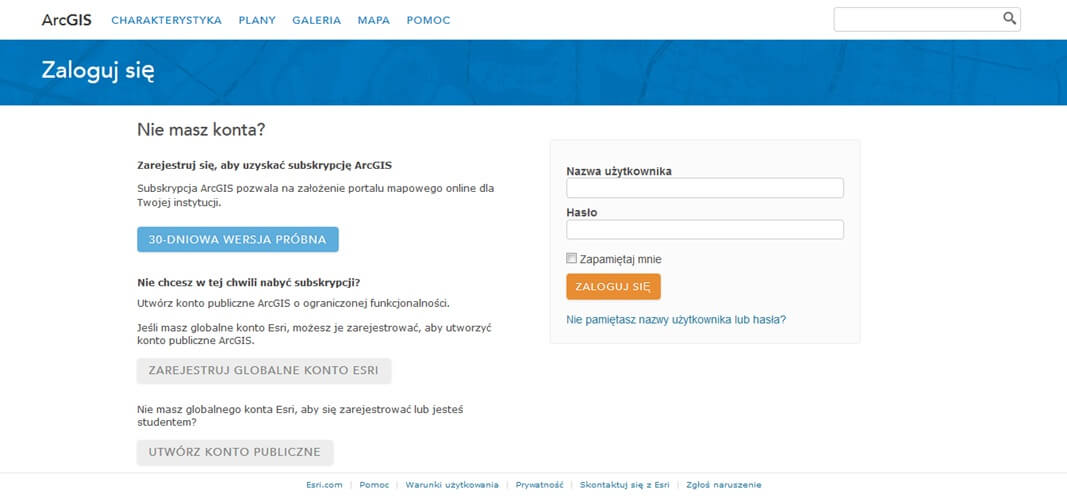The height and width of the screenshot is (501, 1067).
Task: Click the Zaloguj się banner heading
Action: (98, 71)
